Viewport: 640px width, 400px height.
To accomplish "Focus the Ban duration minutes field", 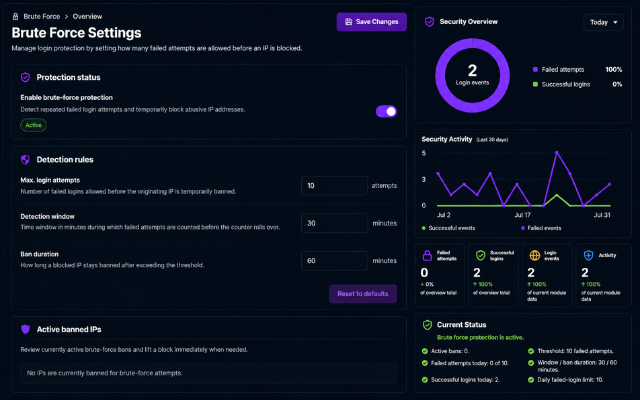I will tap(334, 261).
